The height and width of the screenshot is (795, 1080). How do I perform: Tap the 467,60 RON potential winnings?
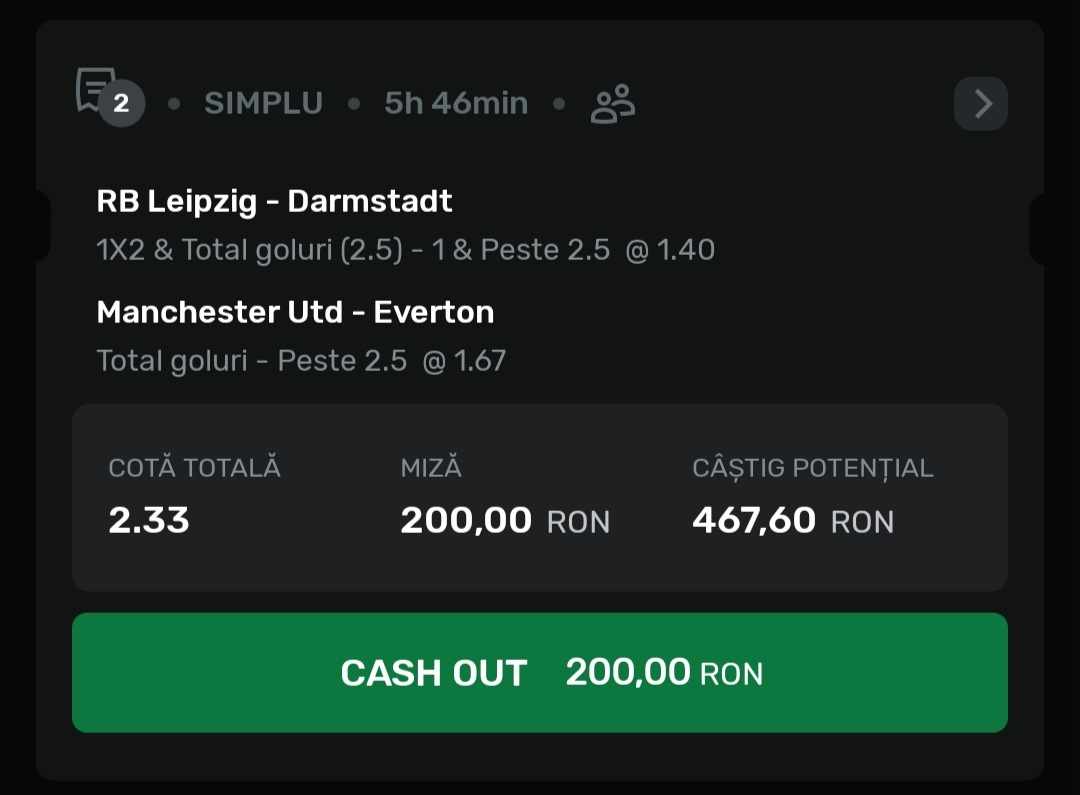(x=793, y=521)
